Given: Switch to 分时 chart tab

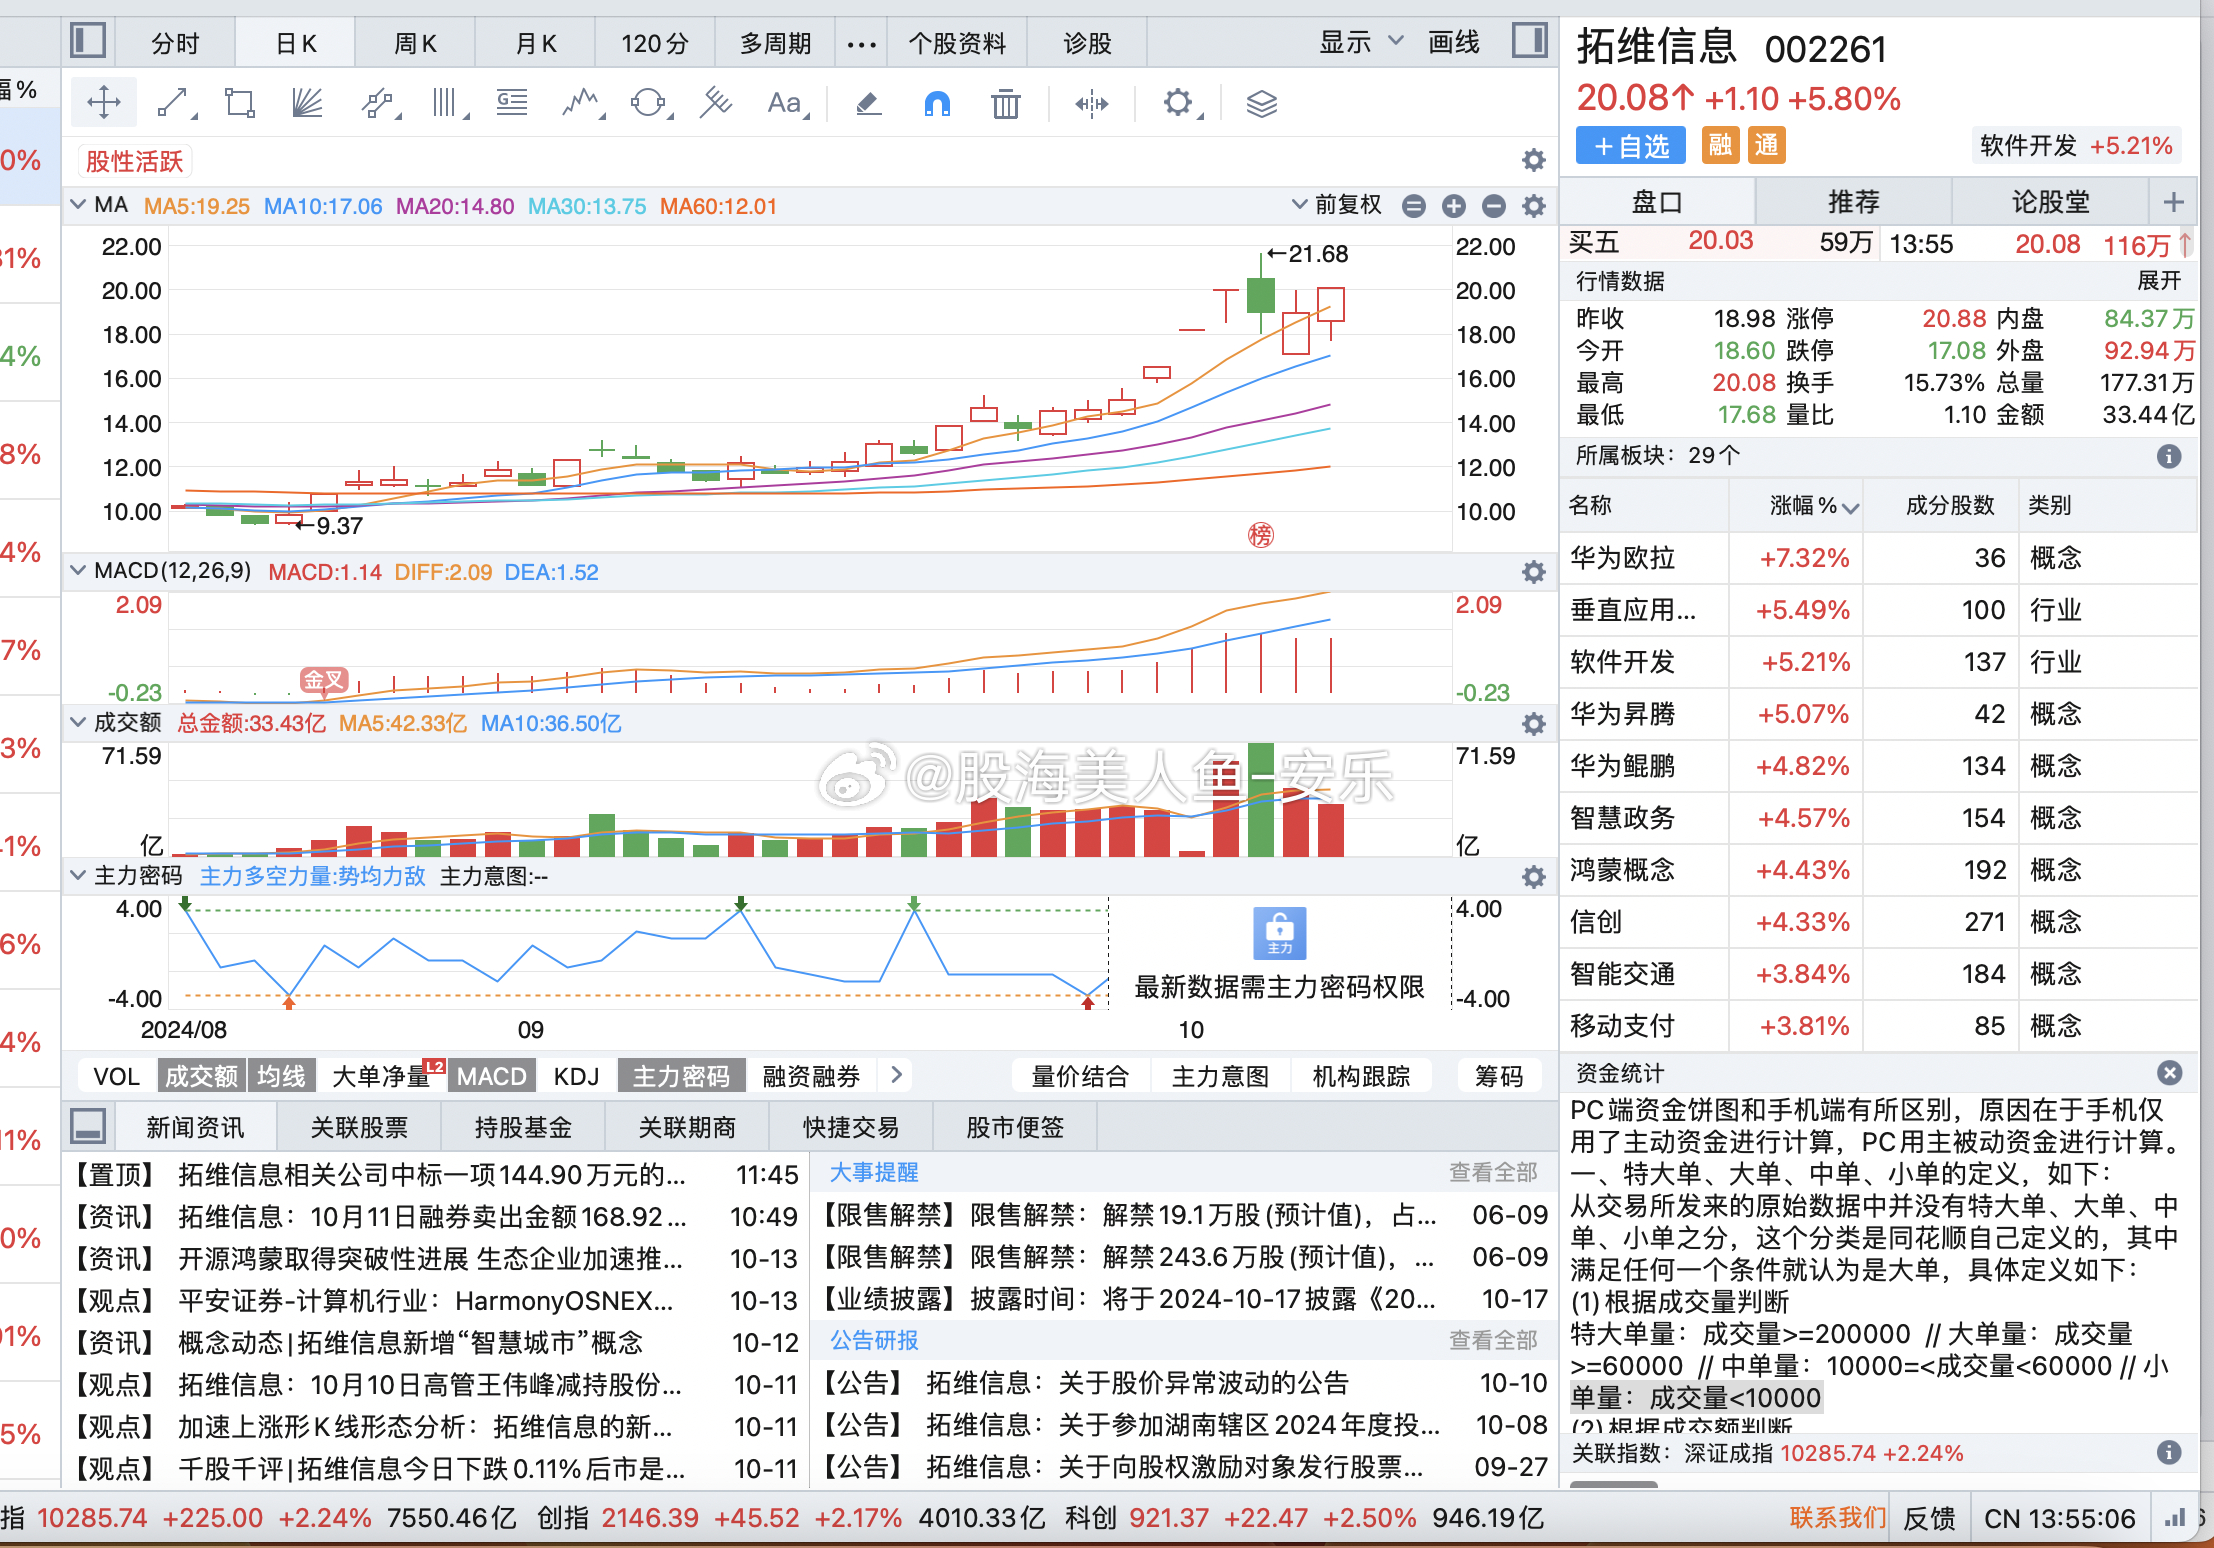Looking at the screenshot, I should (176, 43).
